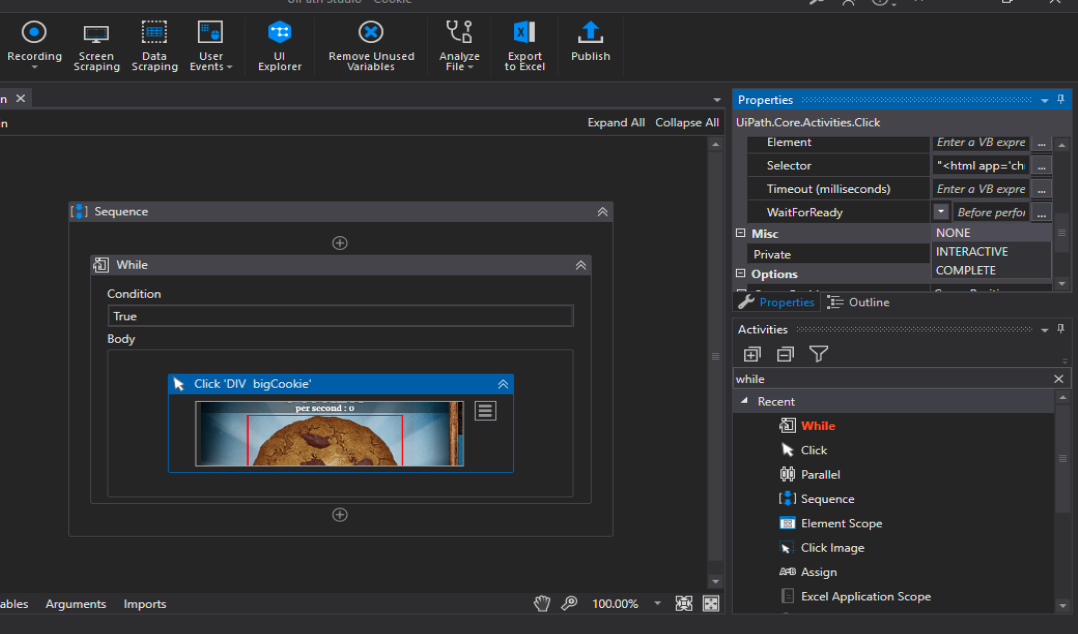The height and width of the screenshot is (634, 1078).
Task: Open Variables panel tab
Action: [x=14, y=604]
